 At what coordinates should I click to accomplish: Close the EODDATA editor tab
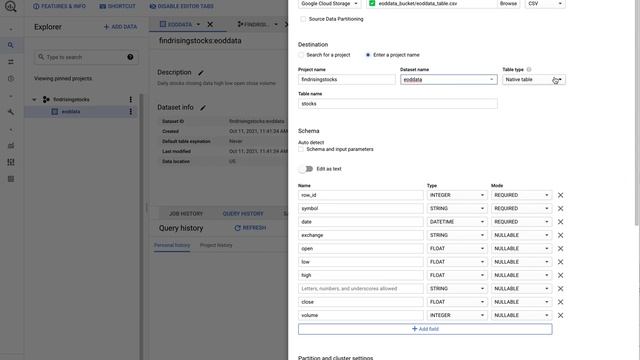click(x=210, y=24)
